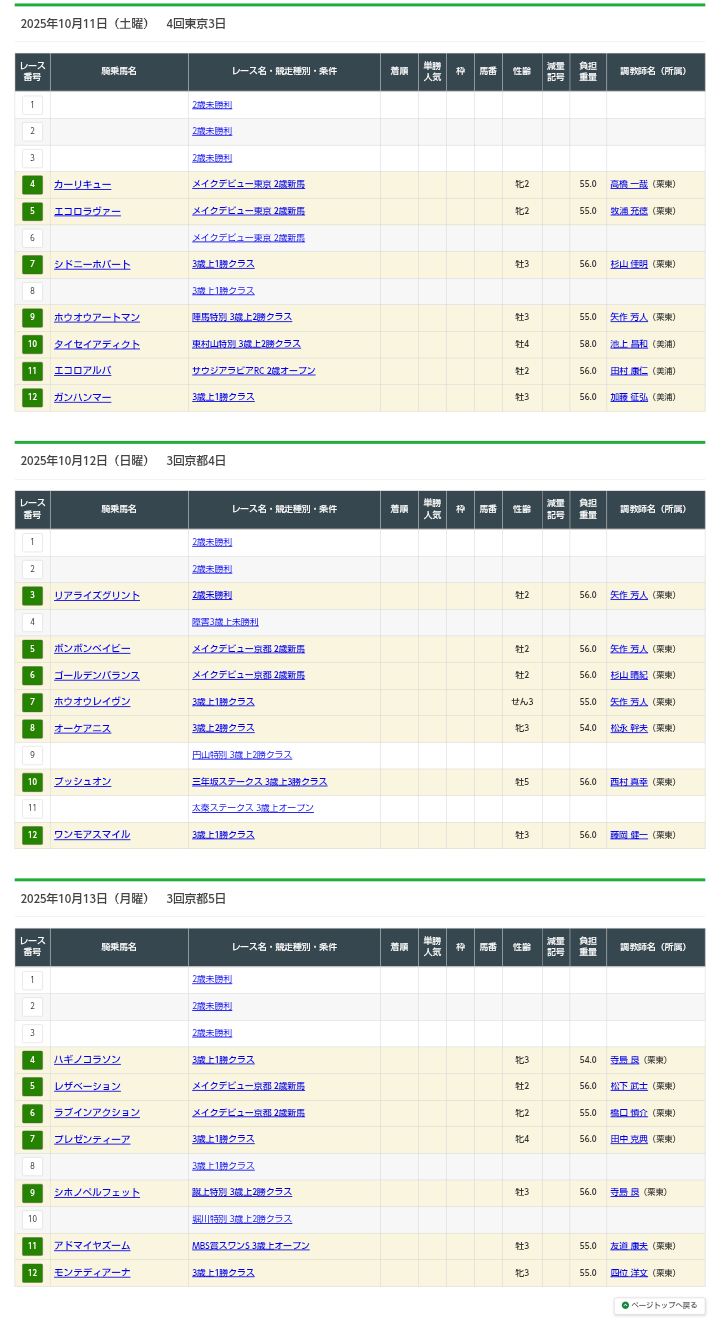Open trainer 松下 武士 link
The width and height of the screenshot is (720, 1325).
[x=629, y=1086]
